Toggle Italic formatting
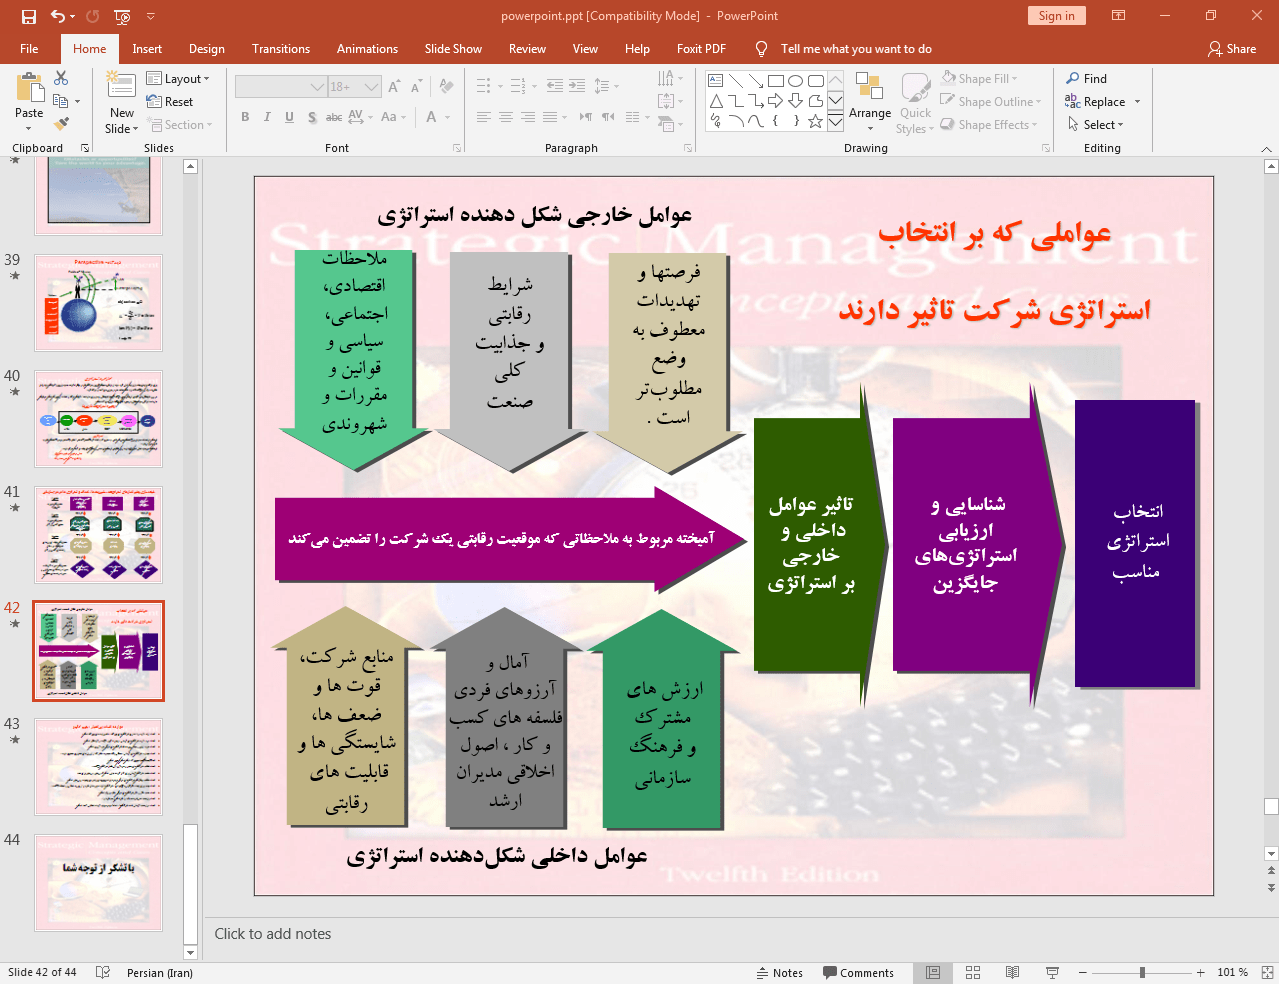The image size is (1279, 984). 267,117
